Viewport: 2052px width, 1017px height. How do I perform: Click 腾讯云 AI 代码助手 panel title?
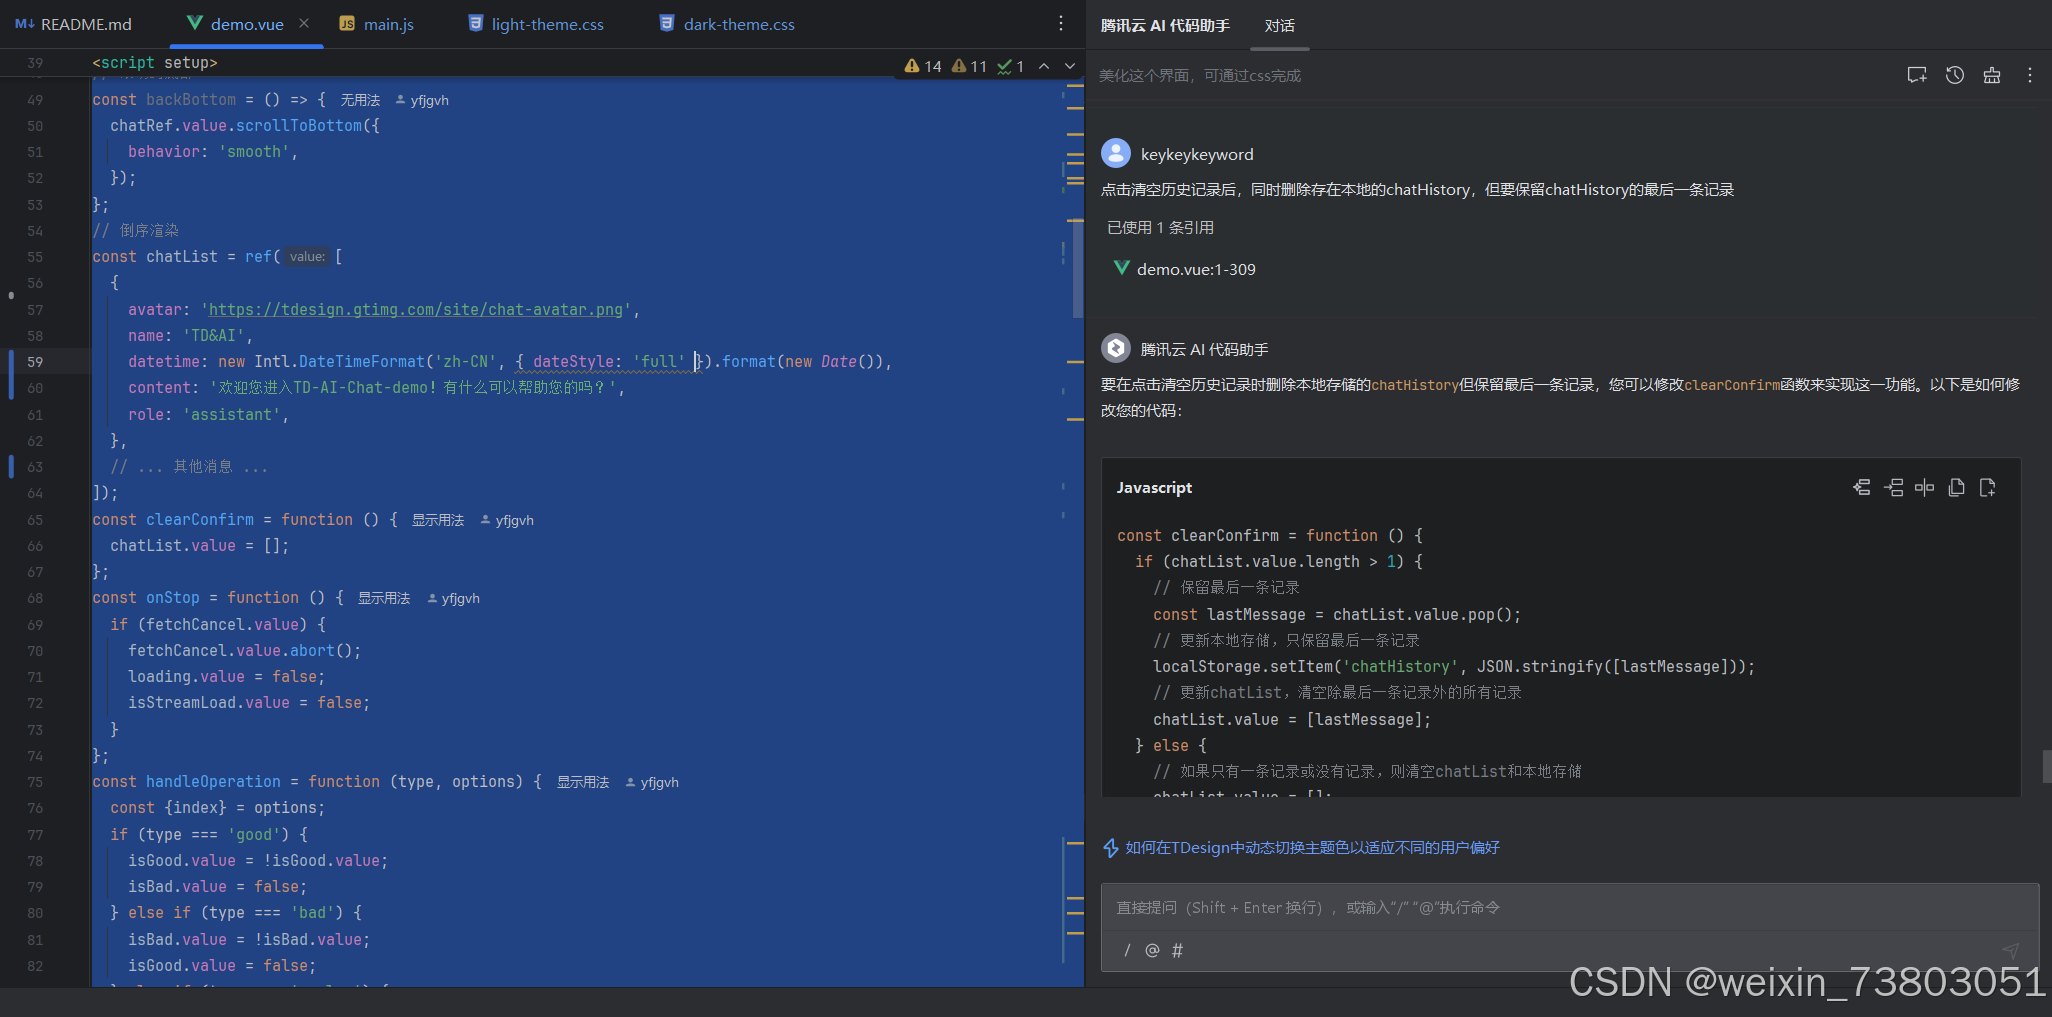pos(1165,26)
